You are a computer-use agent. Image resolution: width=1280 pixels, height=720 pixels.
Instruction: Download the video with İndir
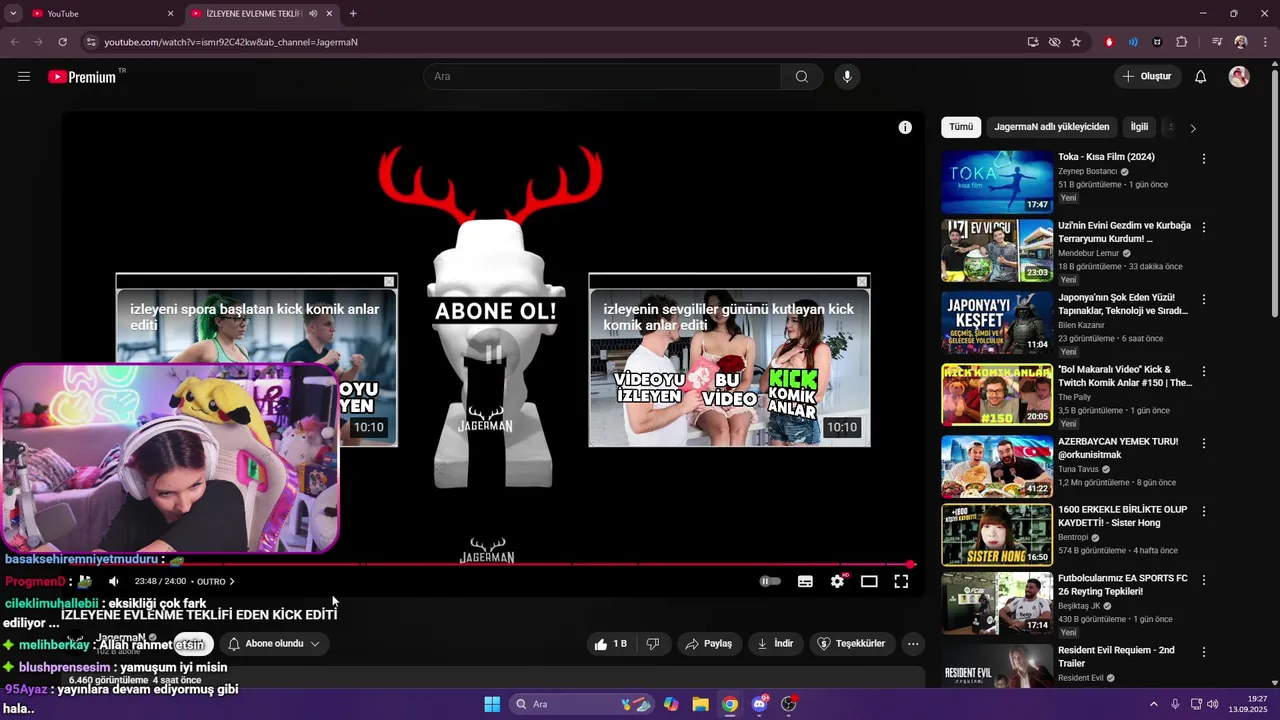pyautogui.click(x=774, y=644)
